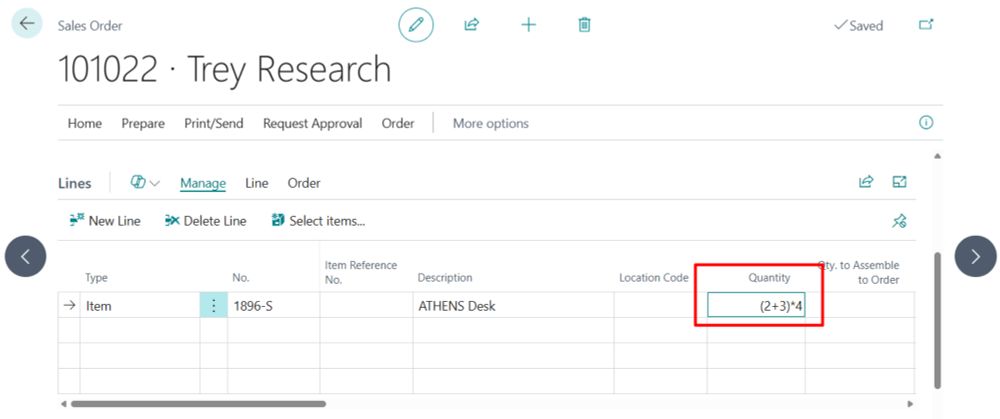Click the Lines section heading
The width and height of the screenshot is (1000, 419).
(x=75, y=184)
